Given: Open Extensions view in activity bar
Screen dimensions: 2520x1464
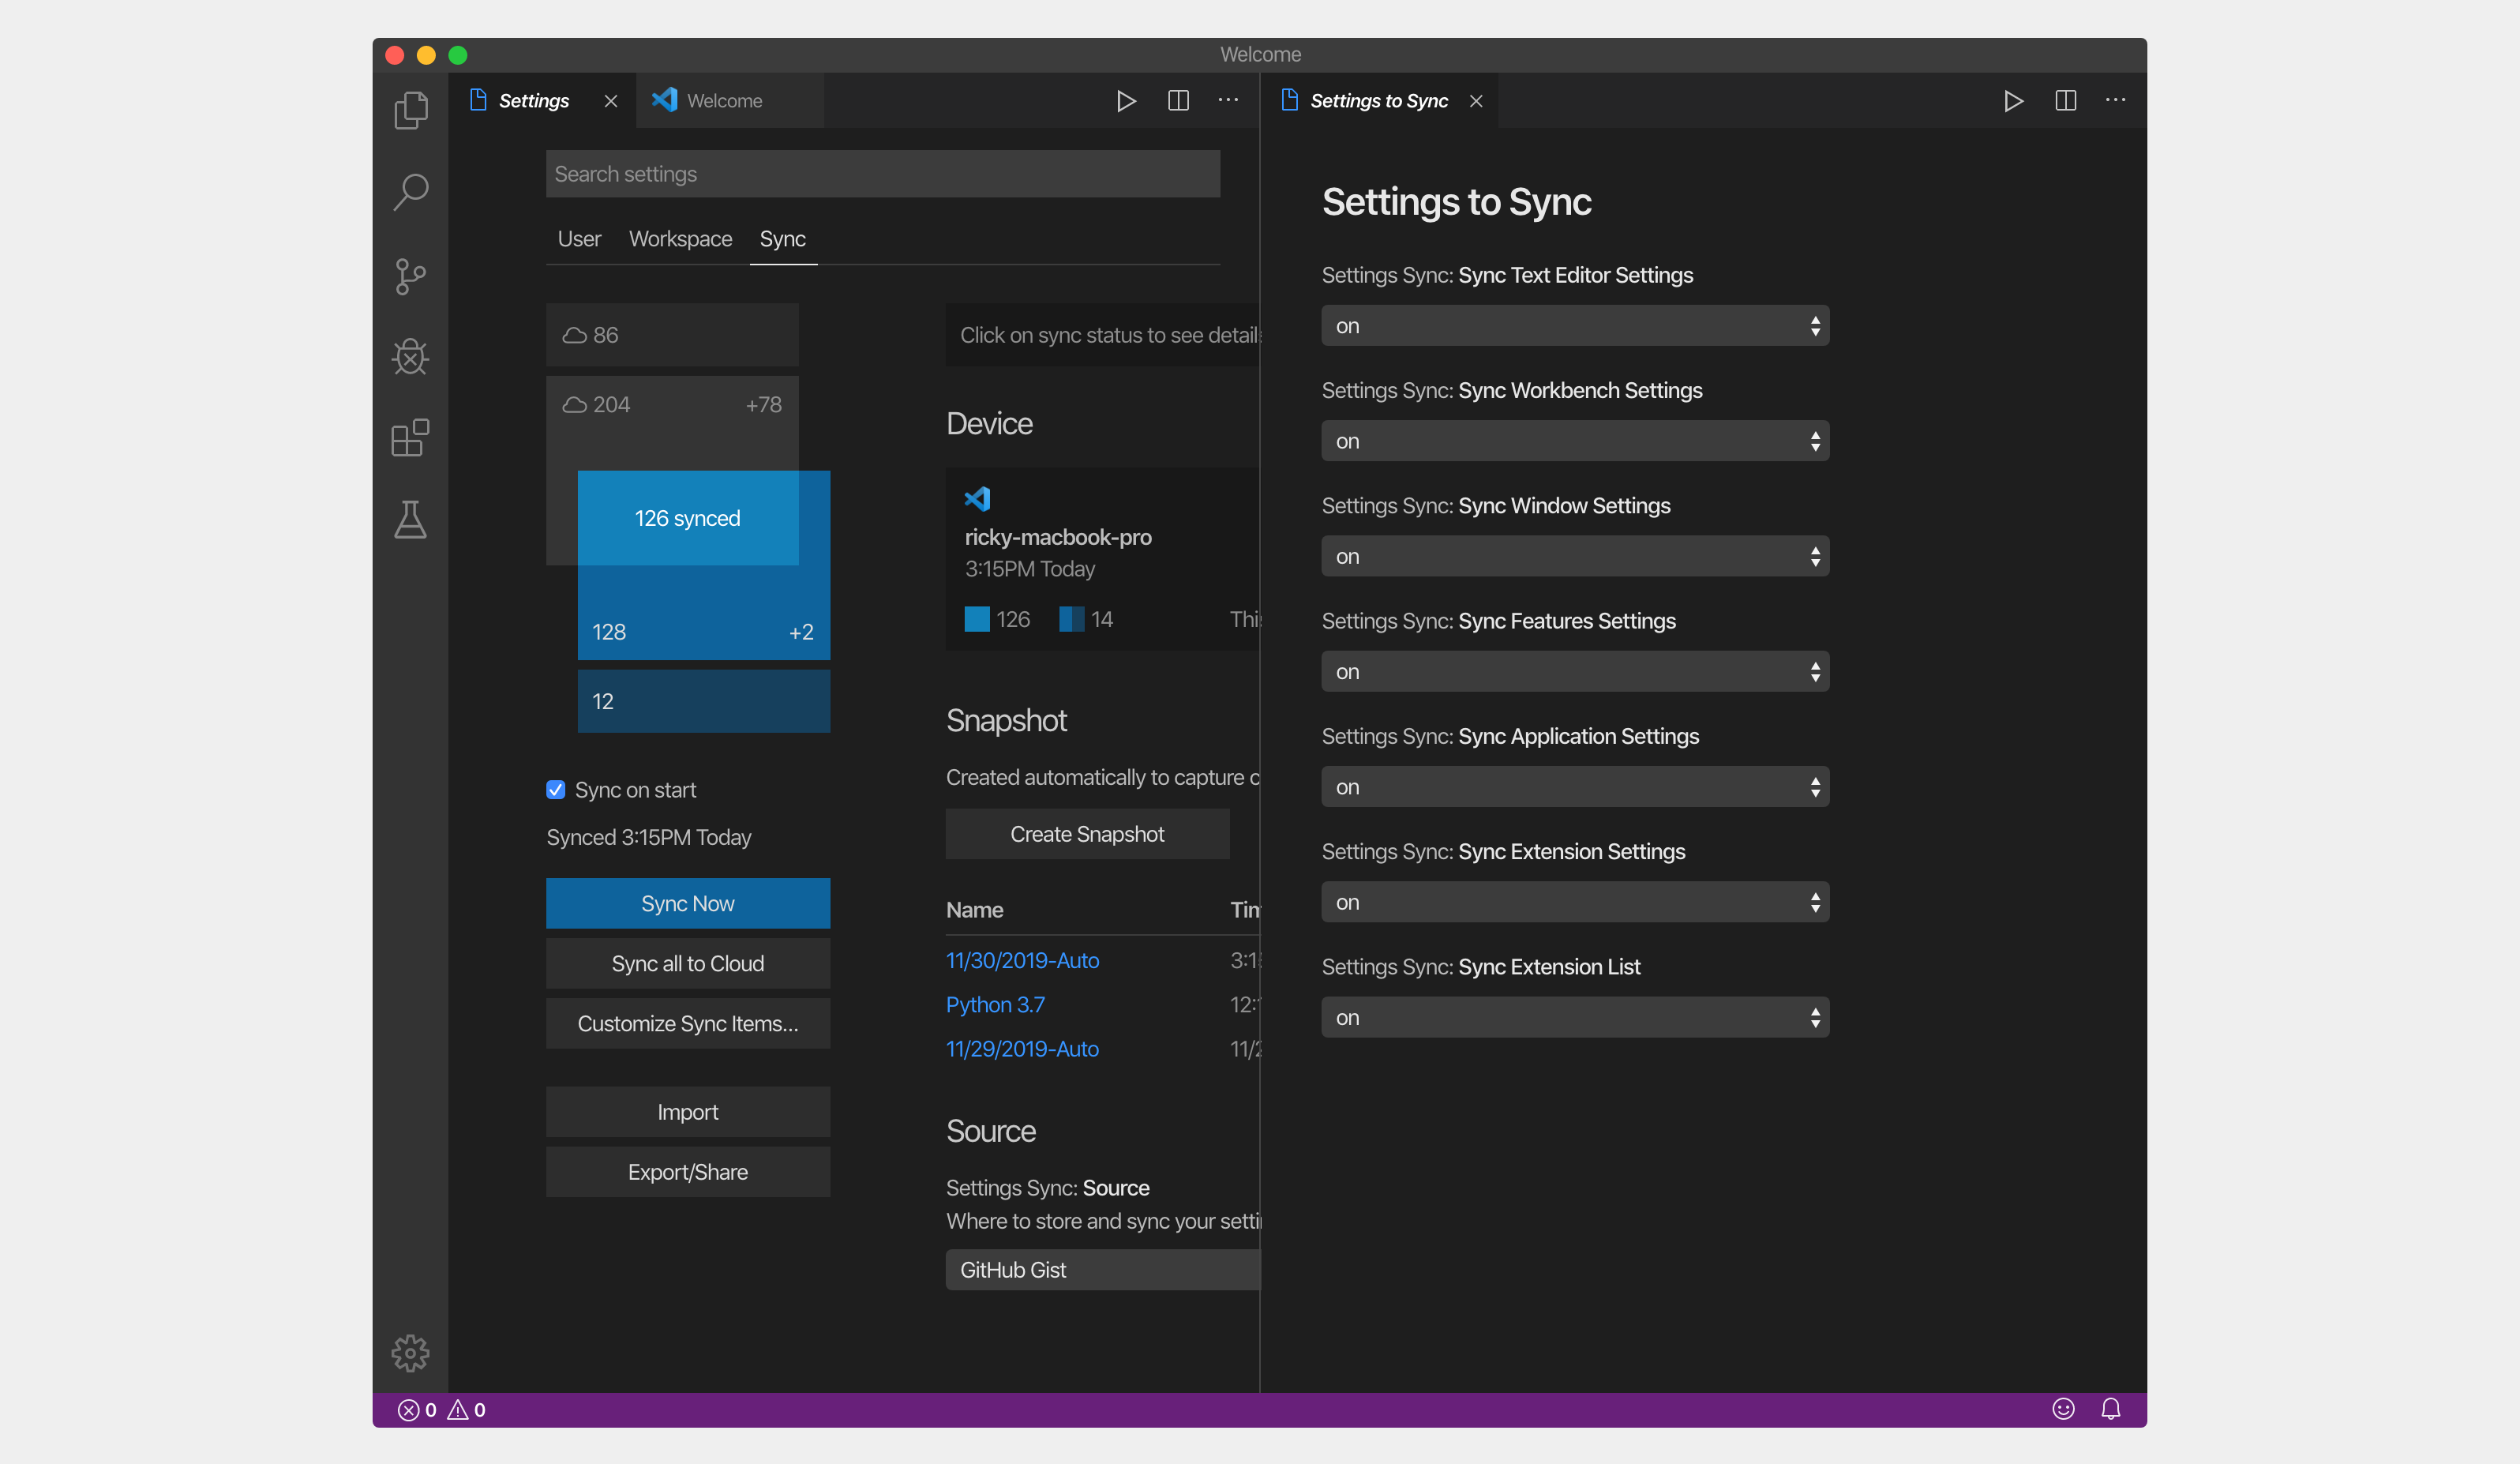Looking at the screenshot, I should tap(410, 438).
